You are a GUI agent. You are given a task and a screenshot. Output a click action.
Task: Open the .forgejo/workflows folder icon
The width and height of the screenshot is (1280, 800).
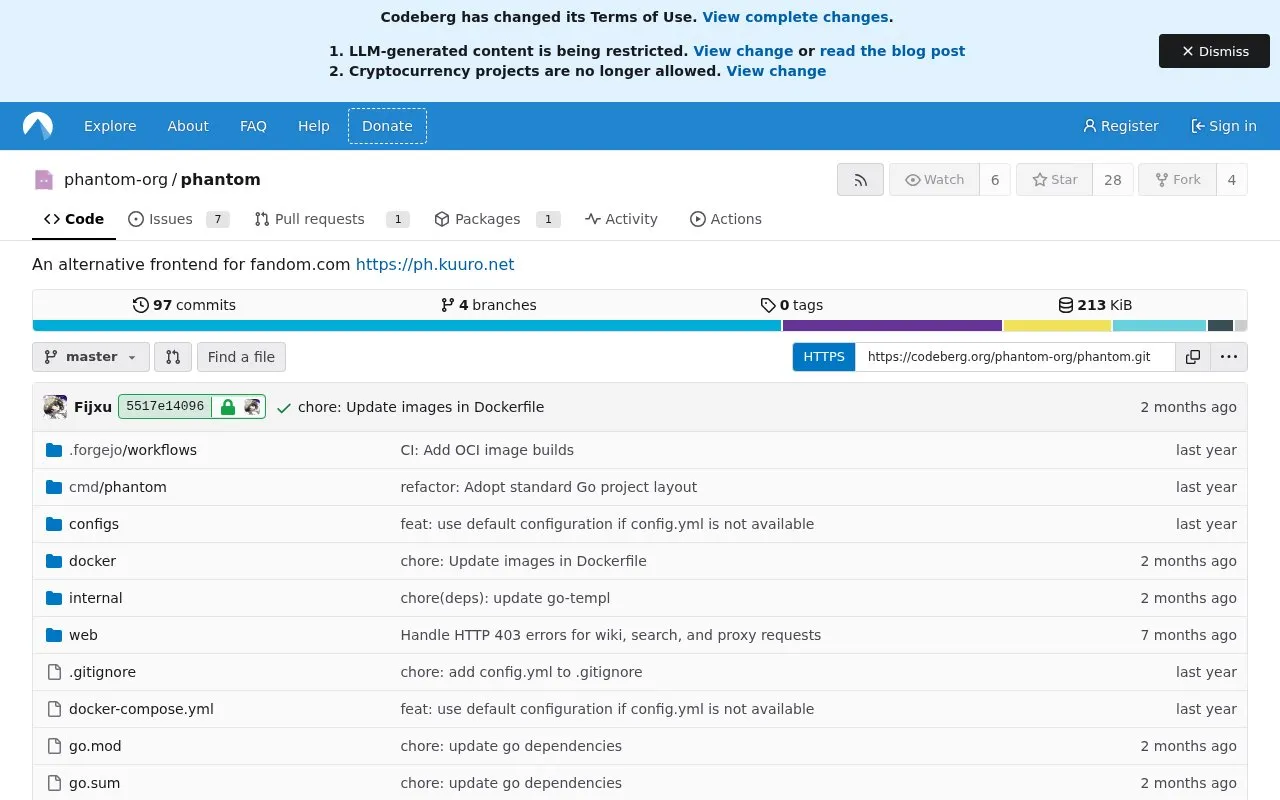(54, 450)
